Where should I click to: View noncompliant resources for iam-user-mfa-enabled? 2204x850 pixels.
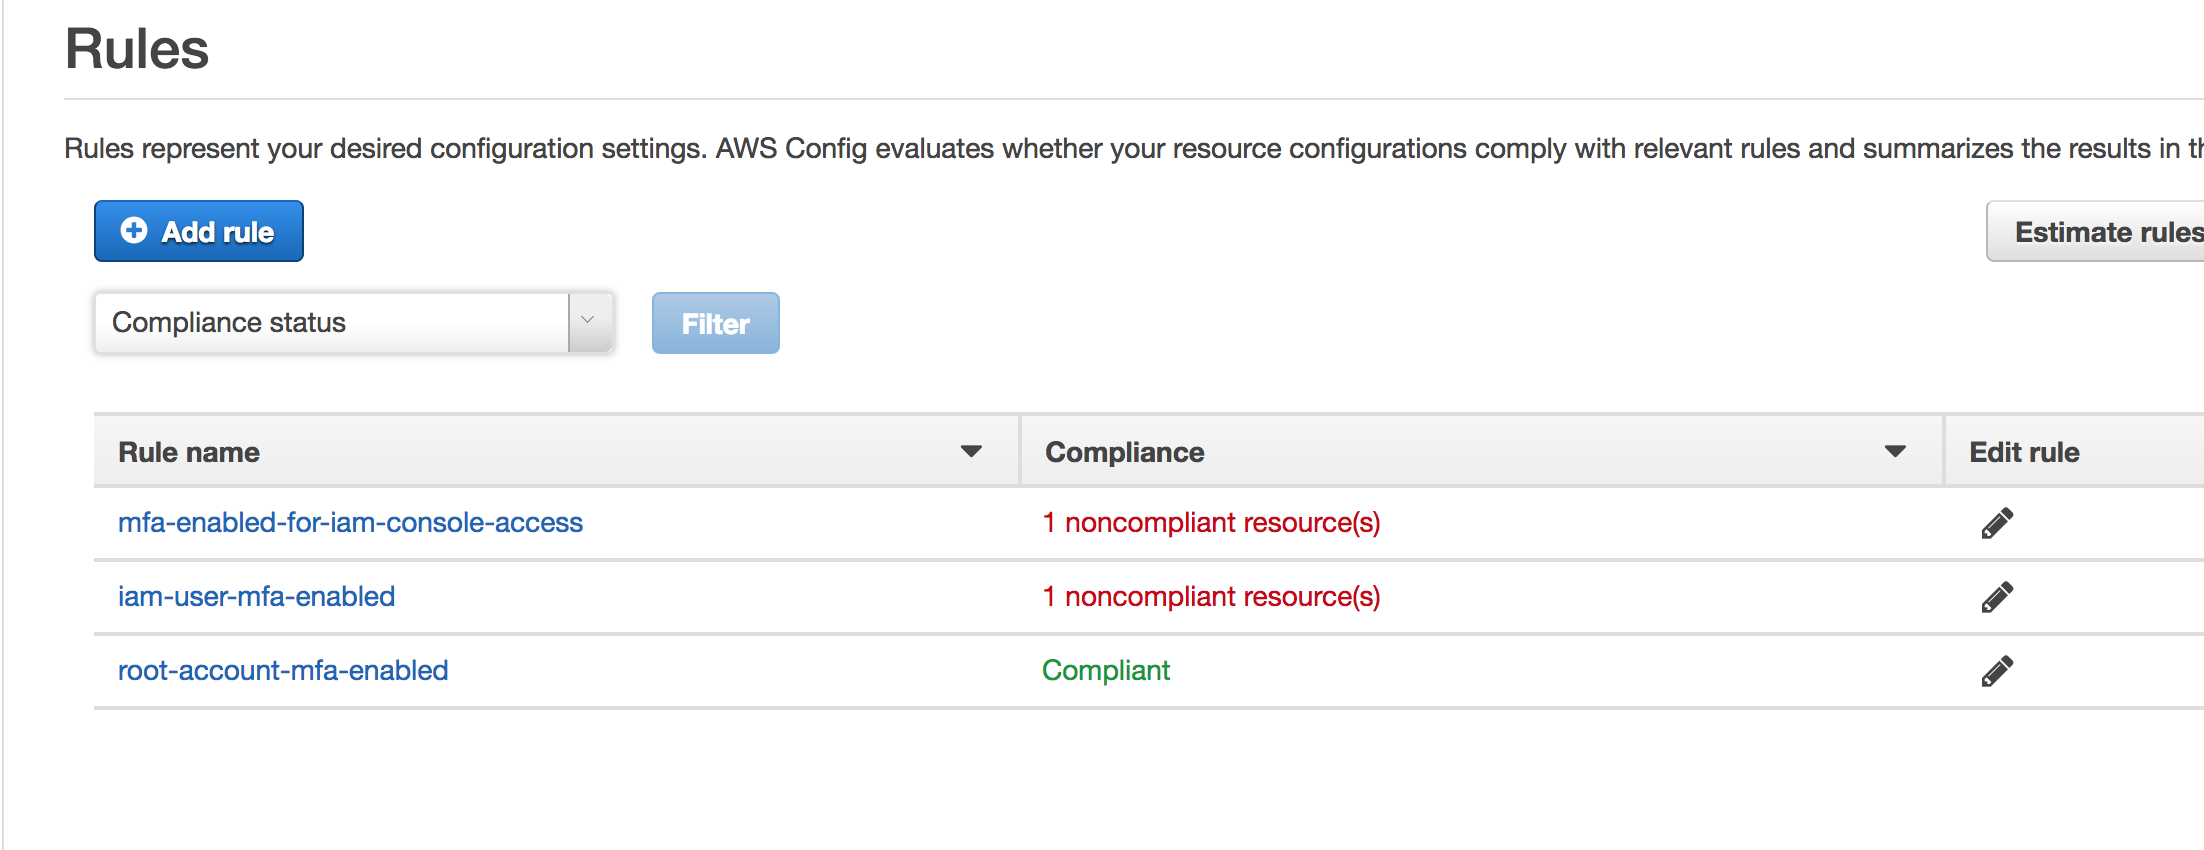tap(1211, 597)
